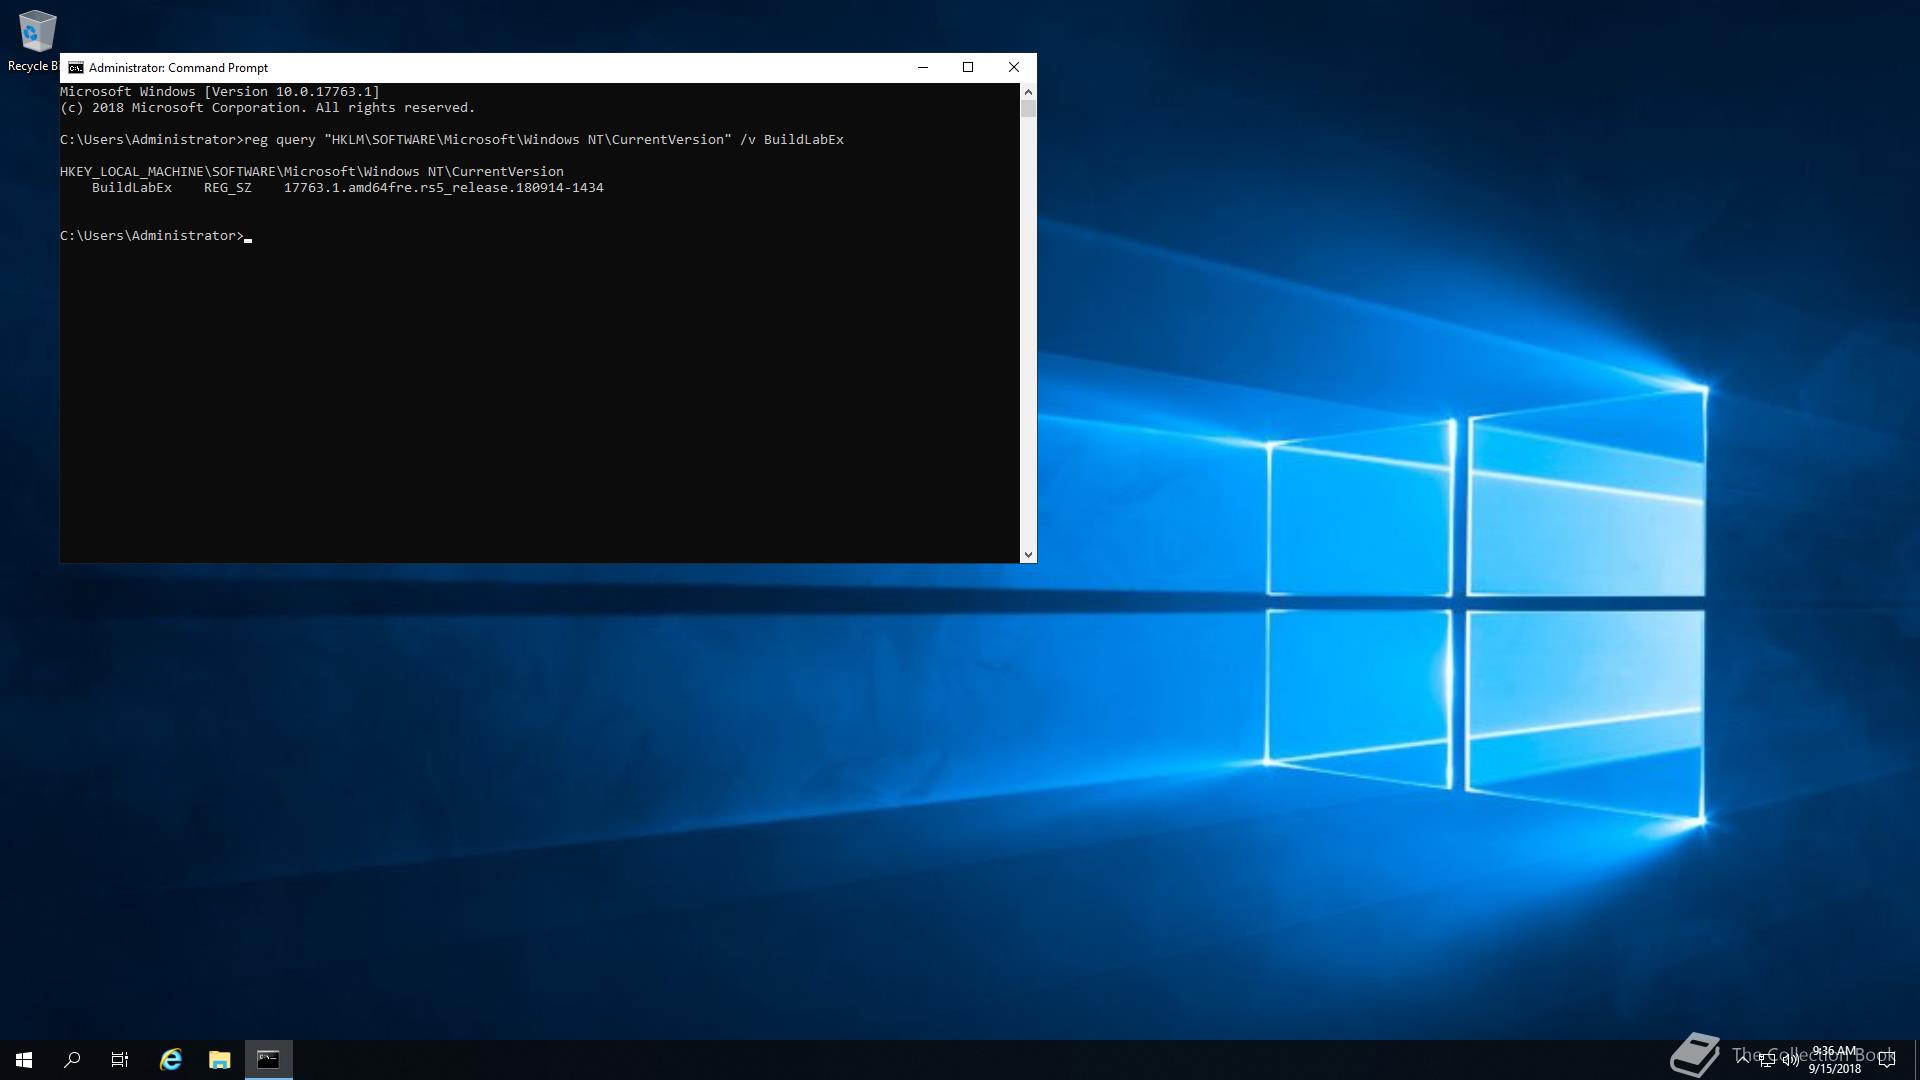Open the clock showing 9:36 AM
The height and width of the screenshot is (1080, 1920).
[1835, 1060]
